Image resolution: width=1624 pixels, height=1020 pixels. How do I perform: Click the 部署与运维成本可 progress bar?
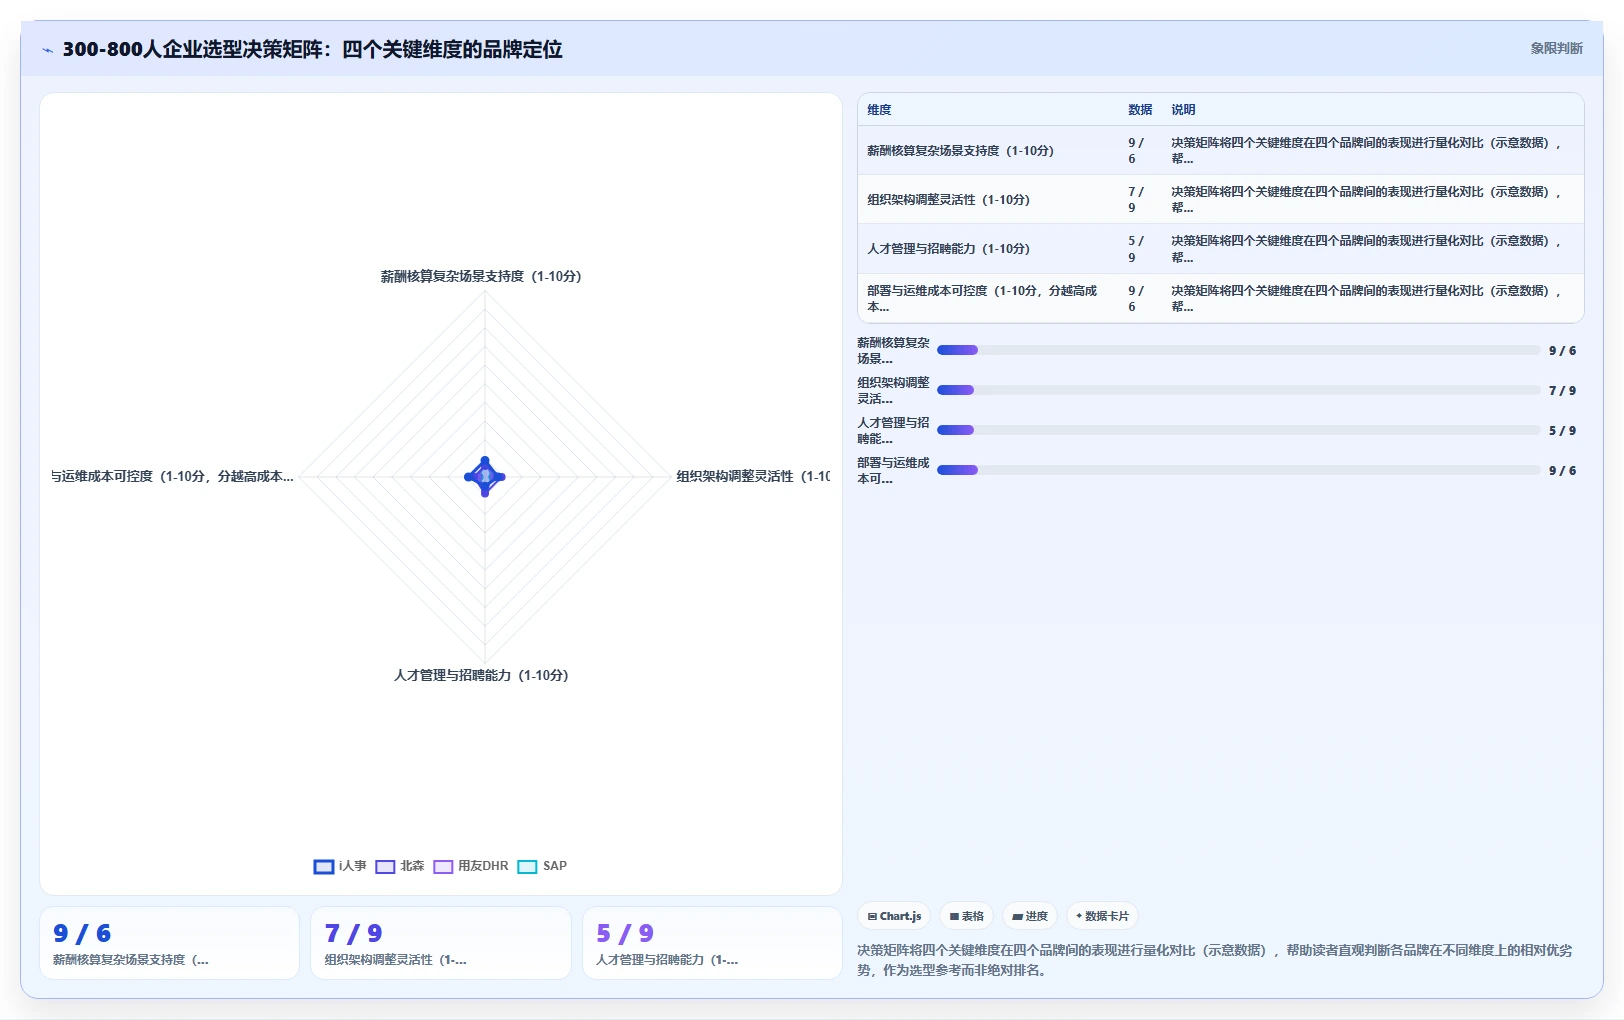1238,470
